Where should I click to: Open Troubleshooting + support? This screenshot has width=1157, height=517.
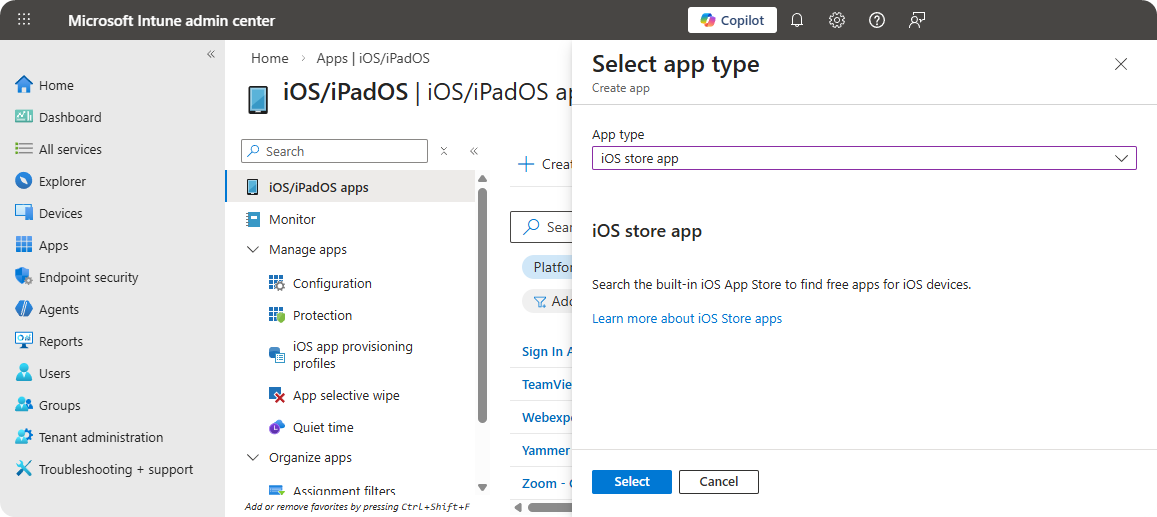[x=115, y=469]
